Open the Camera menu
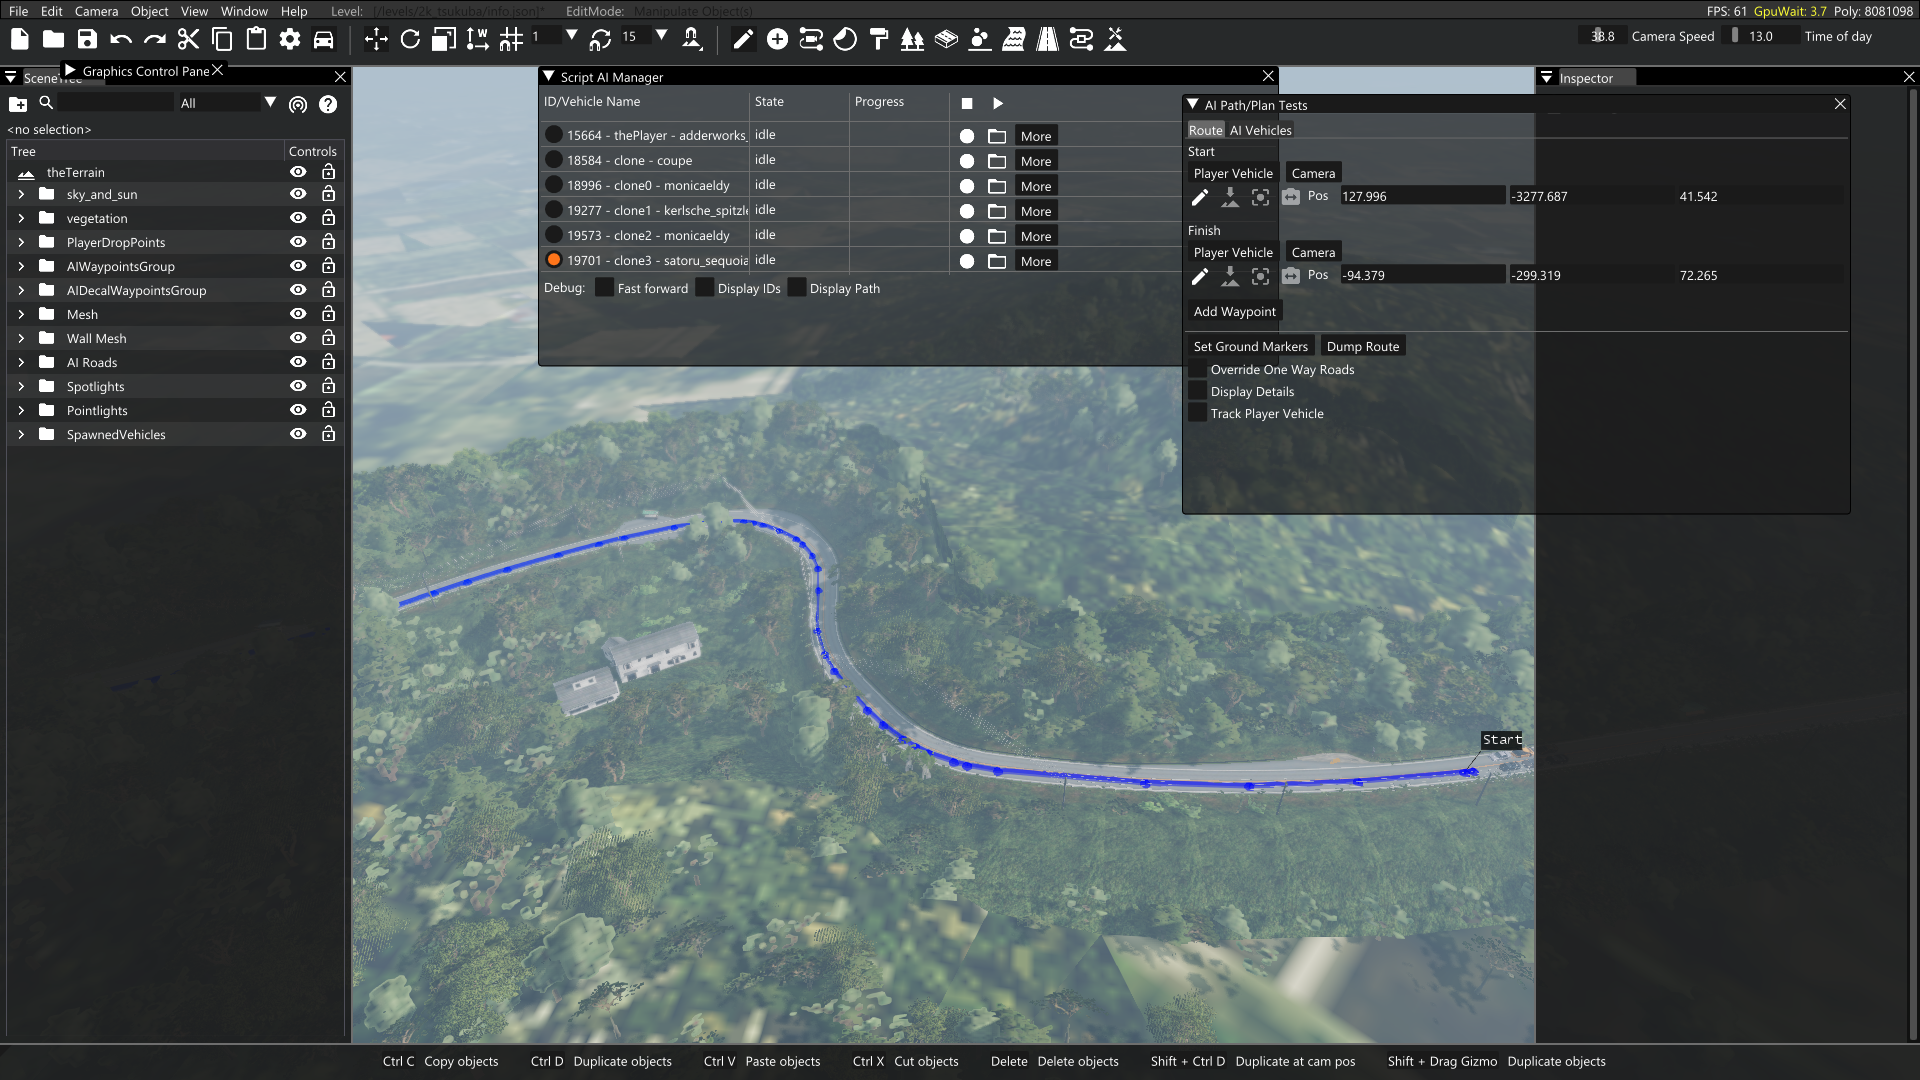Screen dimensions: 1920x1080 [x=96, y=11]
